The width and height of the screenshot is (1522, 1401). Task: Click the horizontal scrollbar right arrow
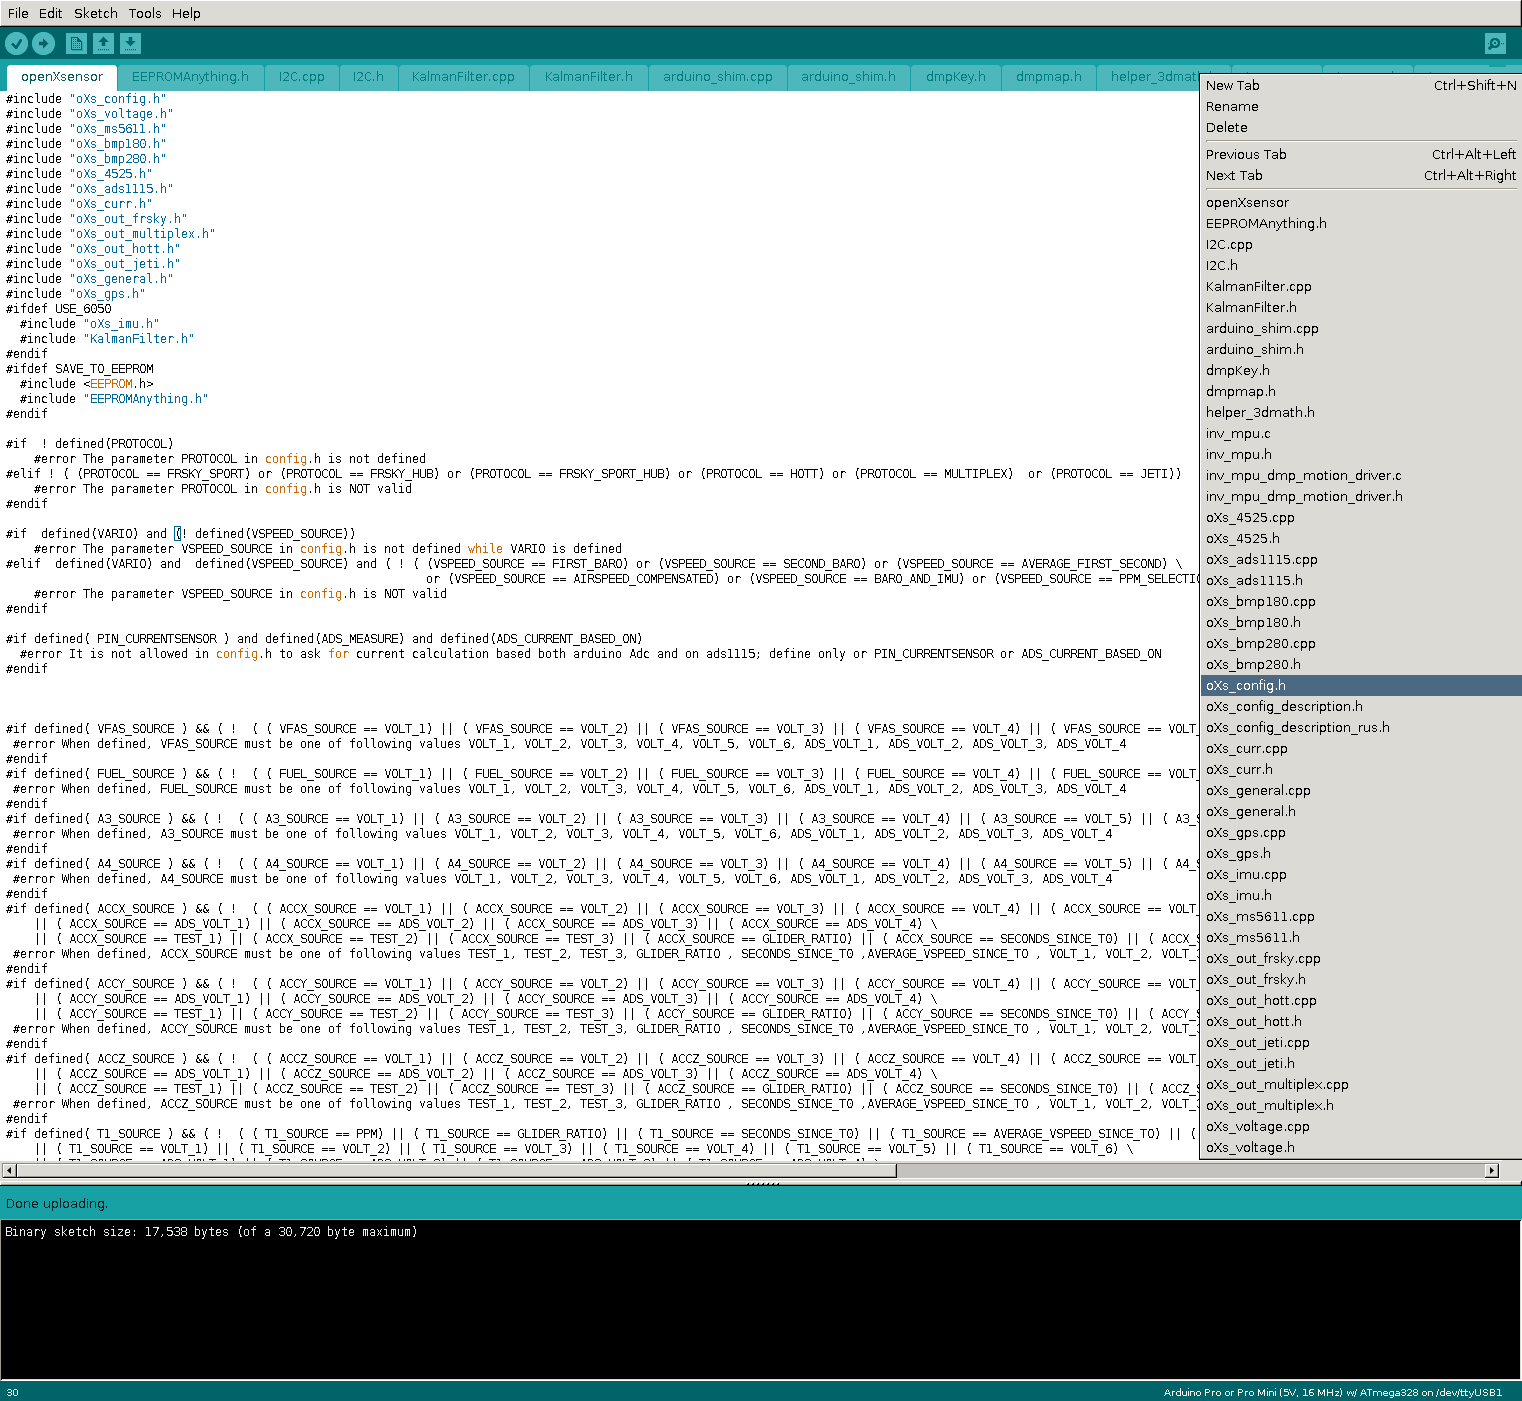point(1491,1170)
